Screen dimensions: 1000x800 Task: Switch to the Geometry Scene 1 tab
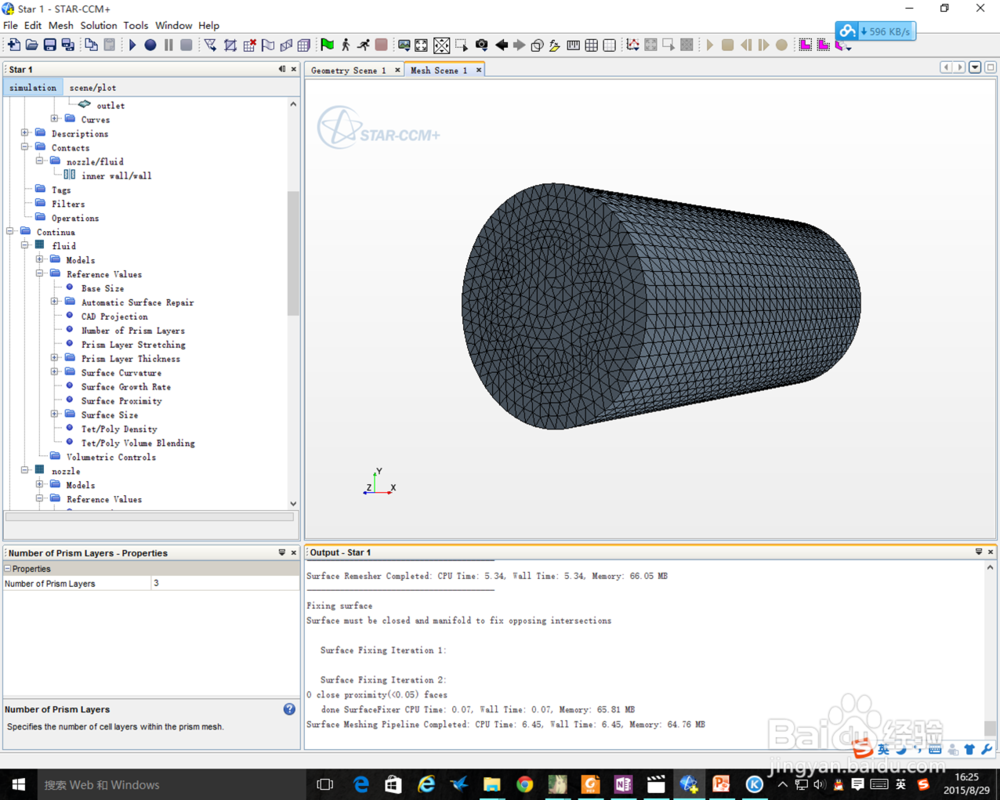[348, 70]
